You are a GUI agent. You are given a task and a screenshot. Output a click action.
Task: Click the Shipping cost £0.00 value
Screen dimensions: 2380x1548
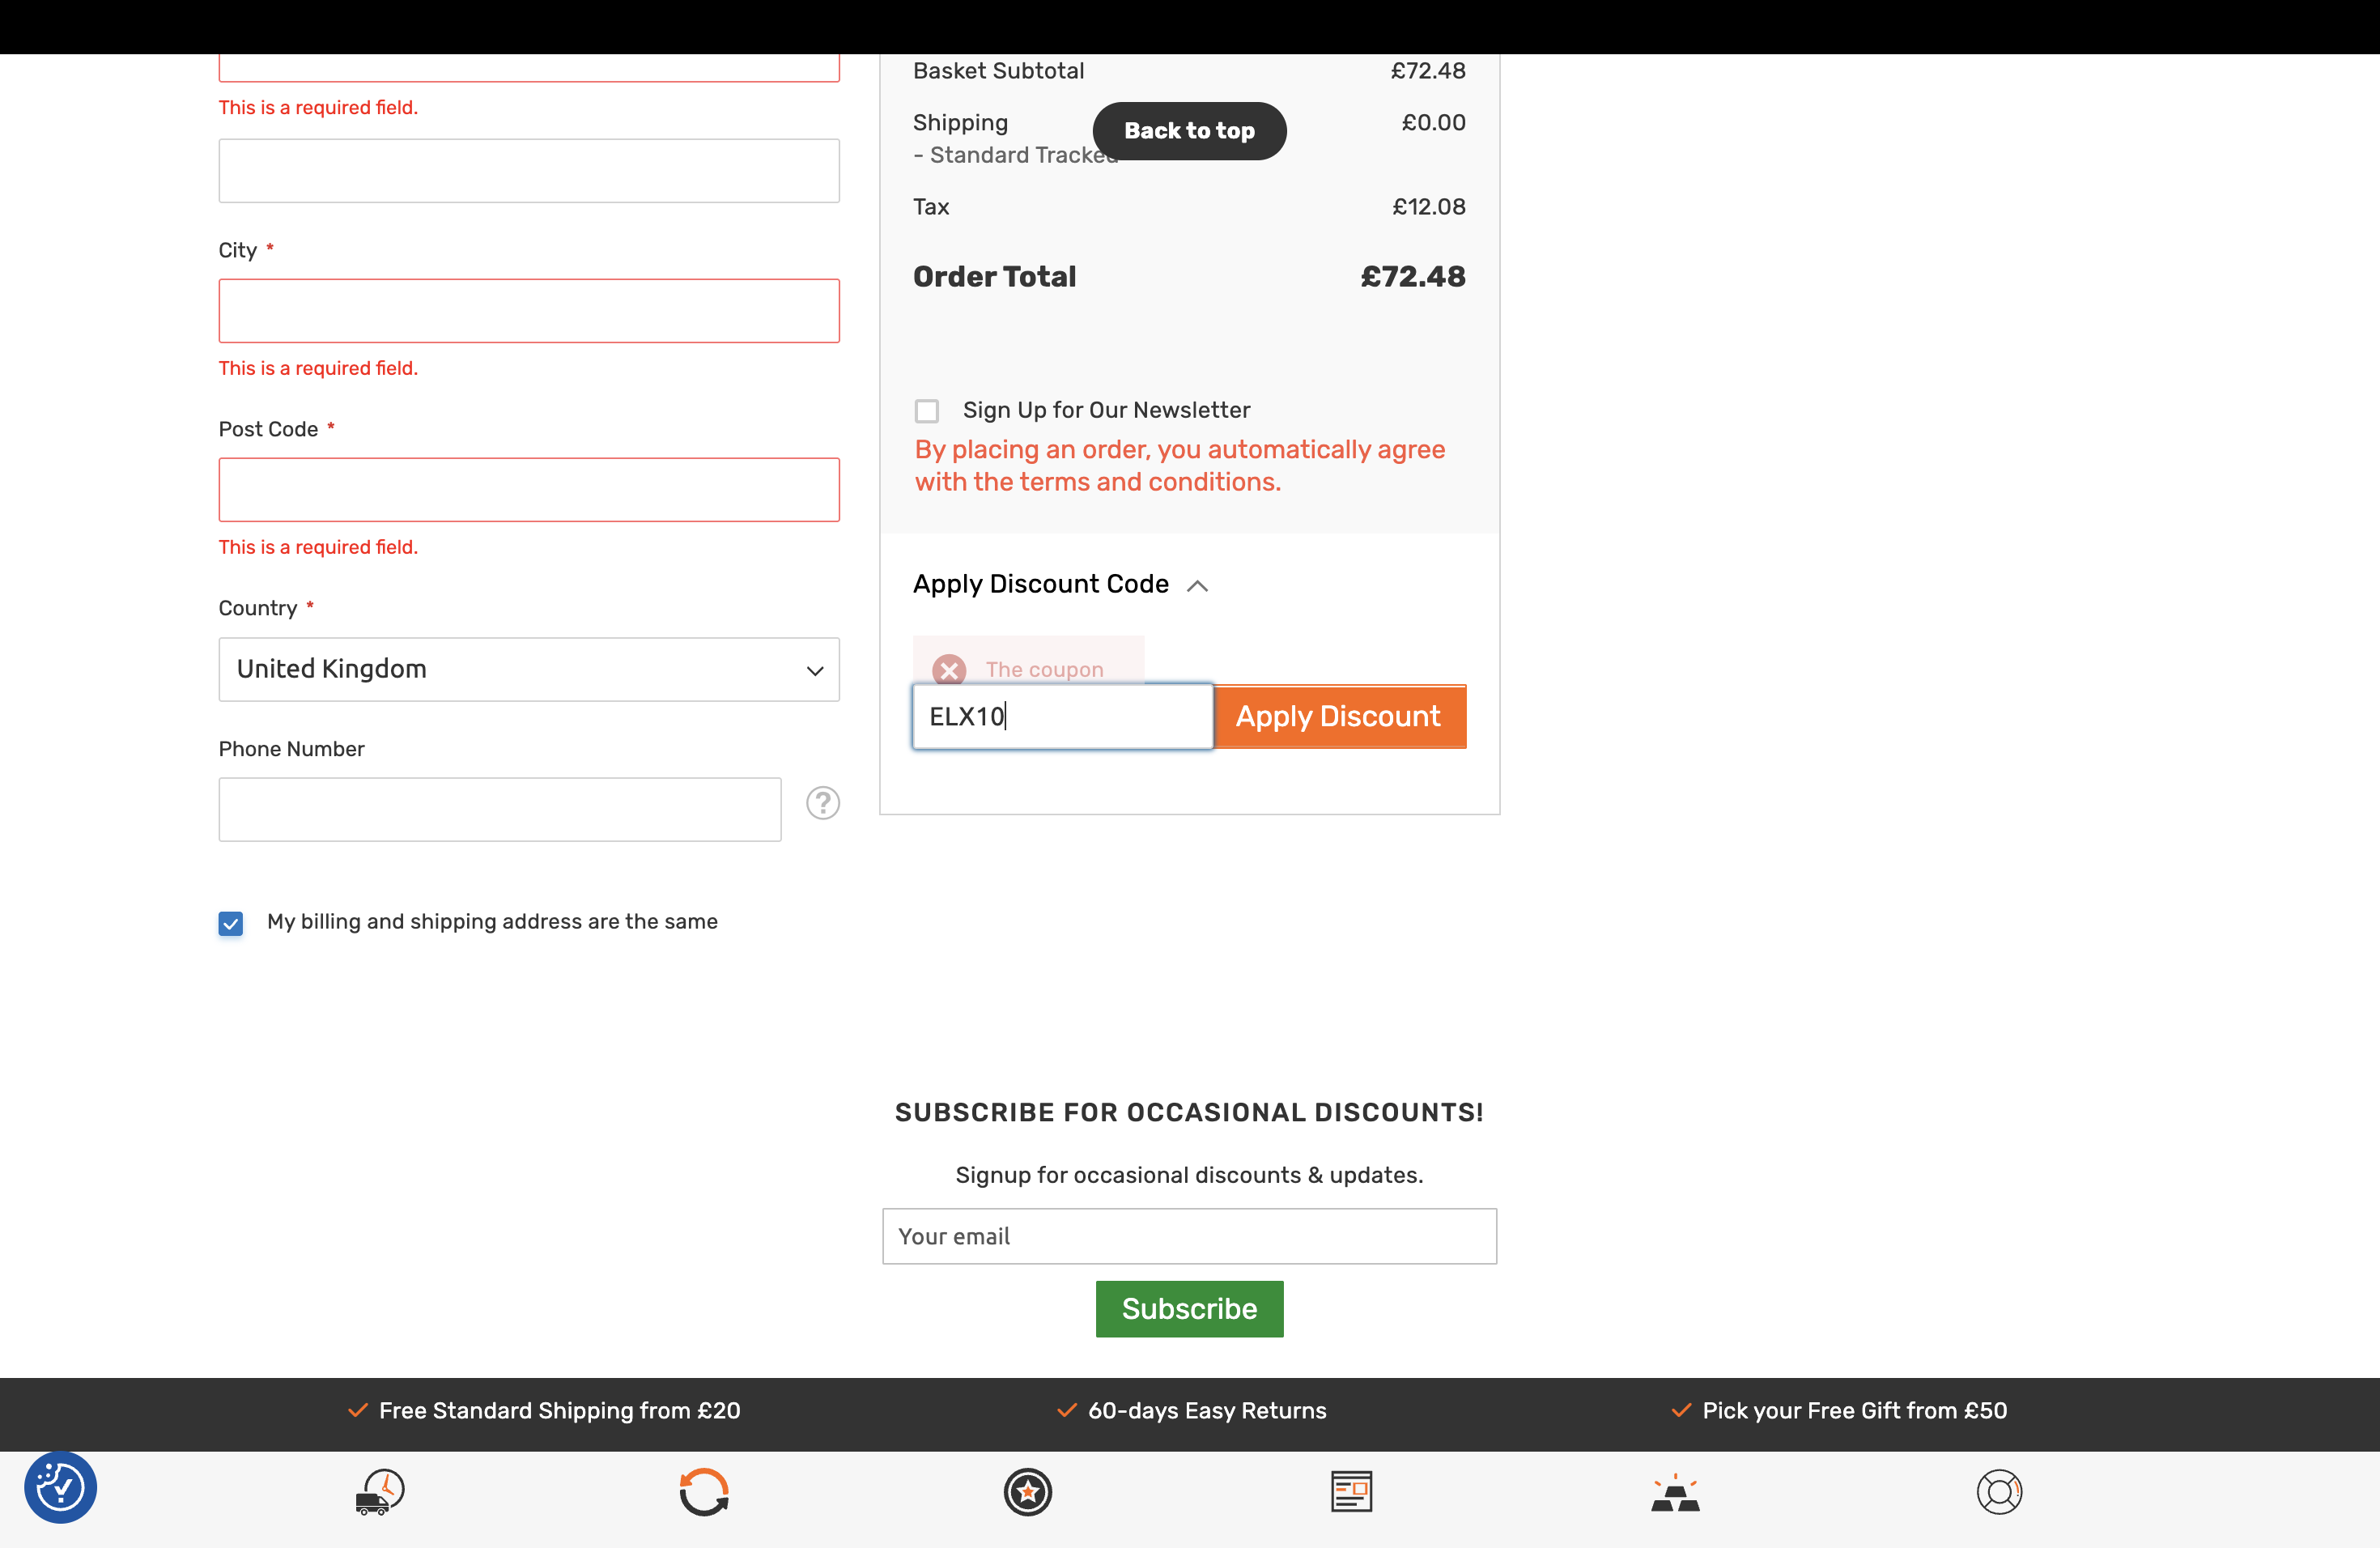(1433, 122)
